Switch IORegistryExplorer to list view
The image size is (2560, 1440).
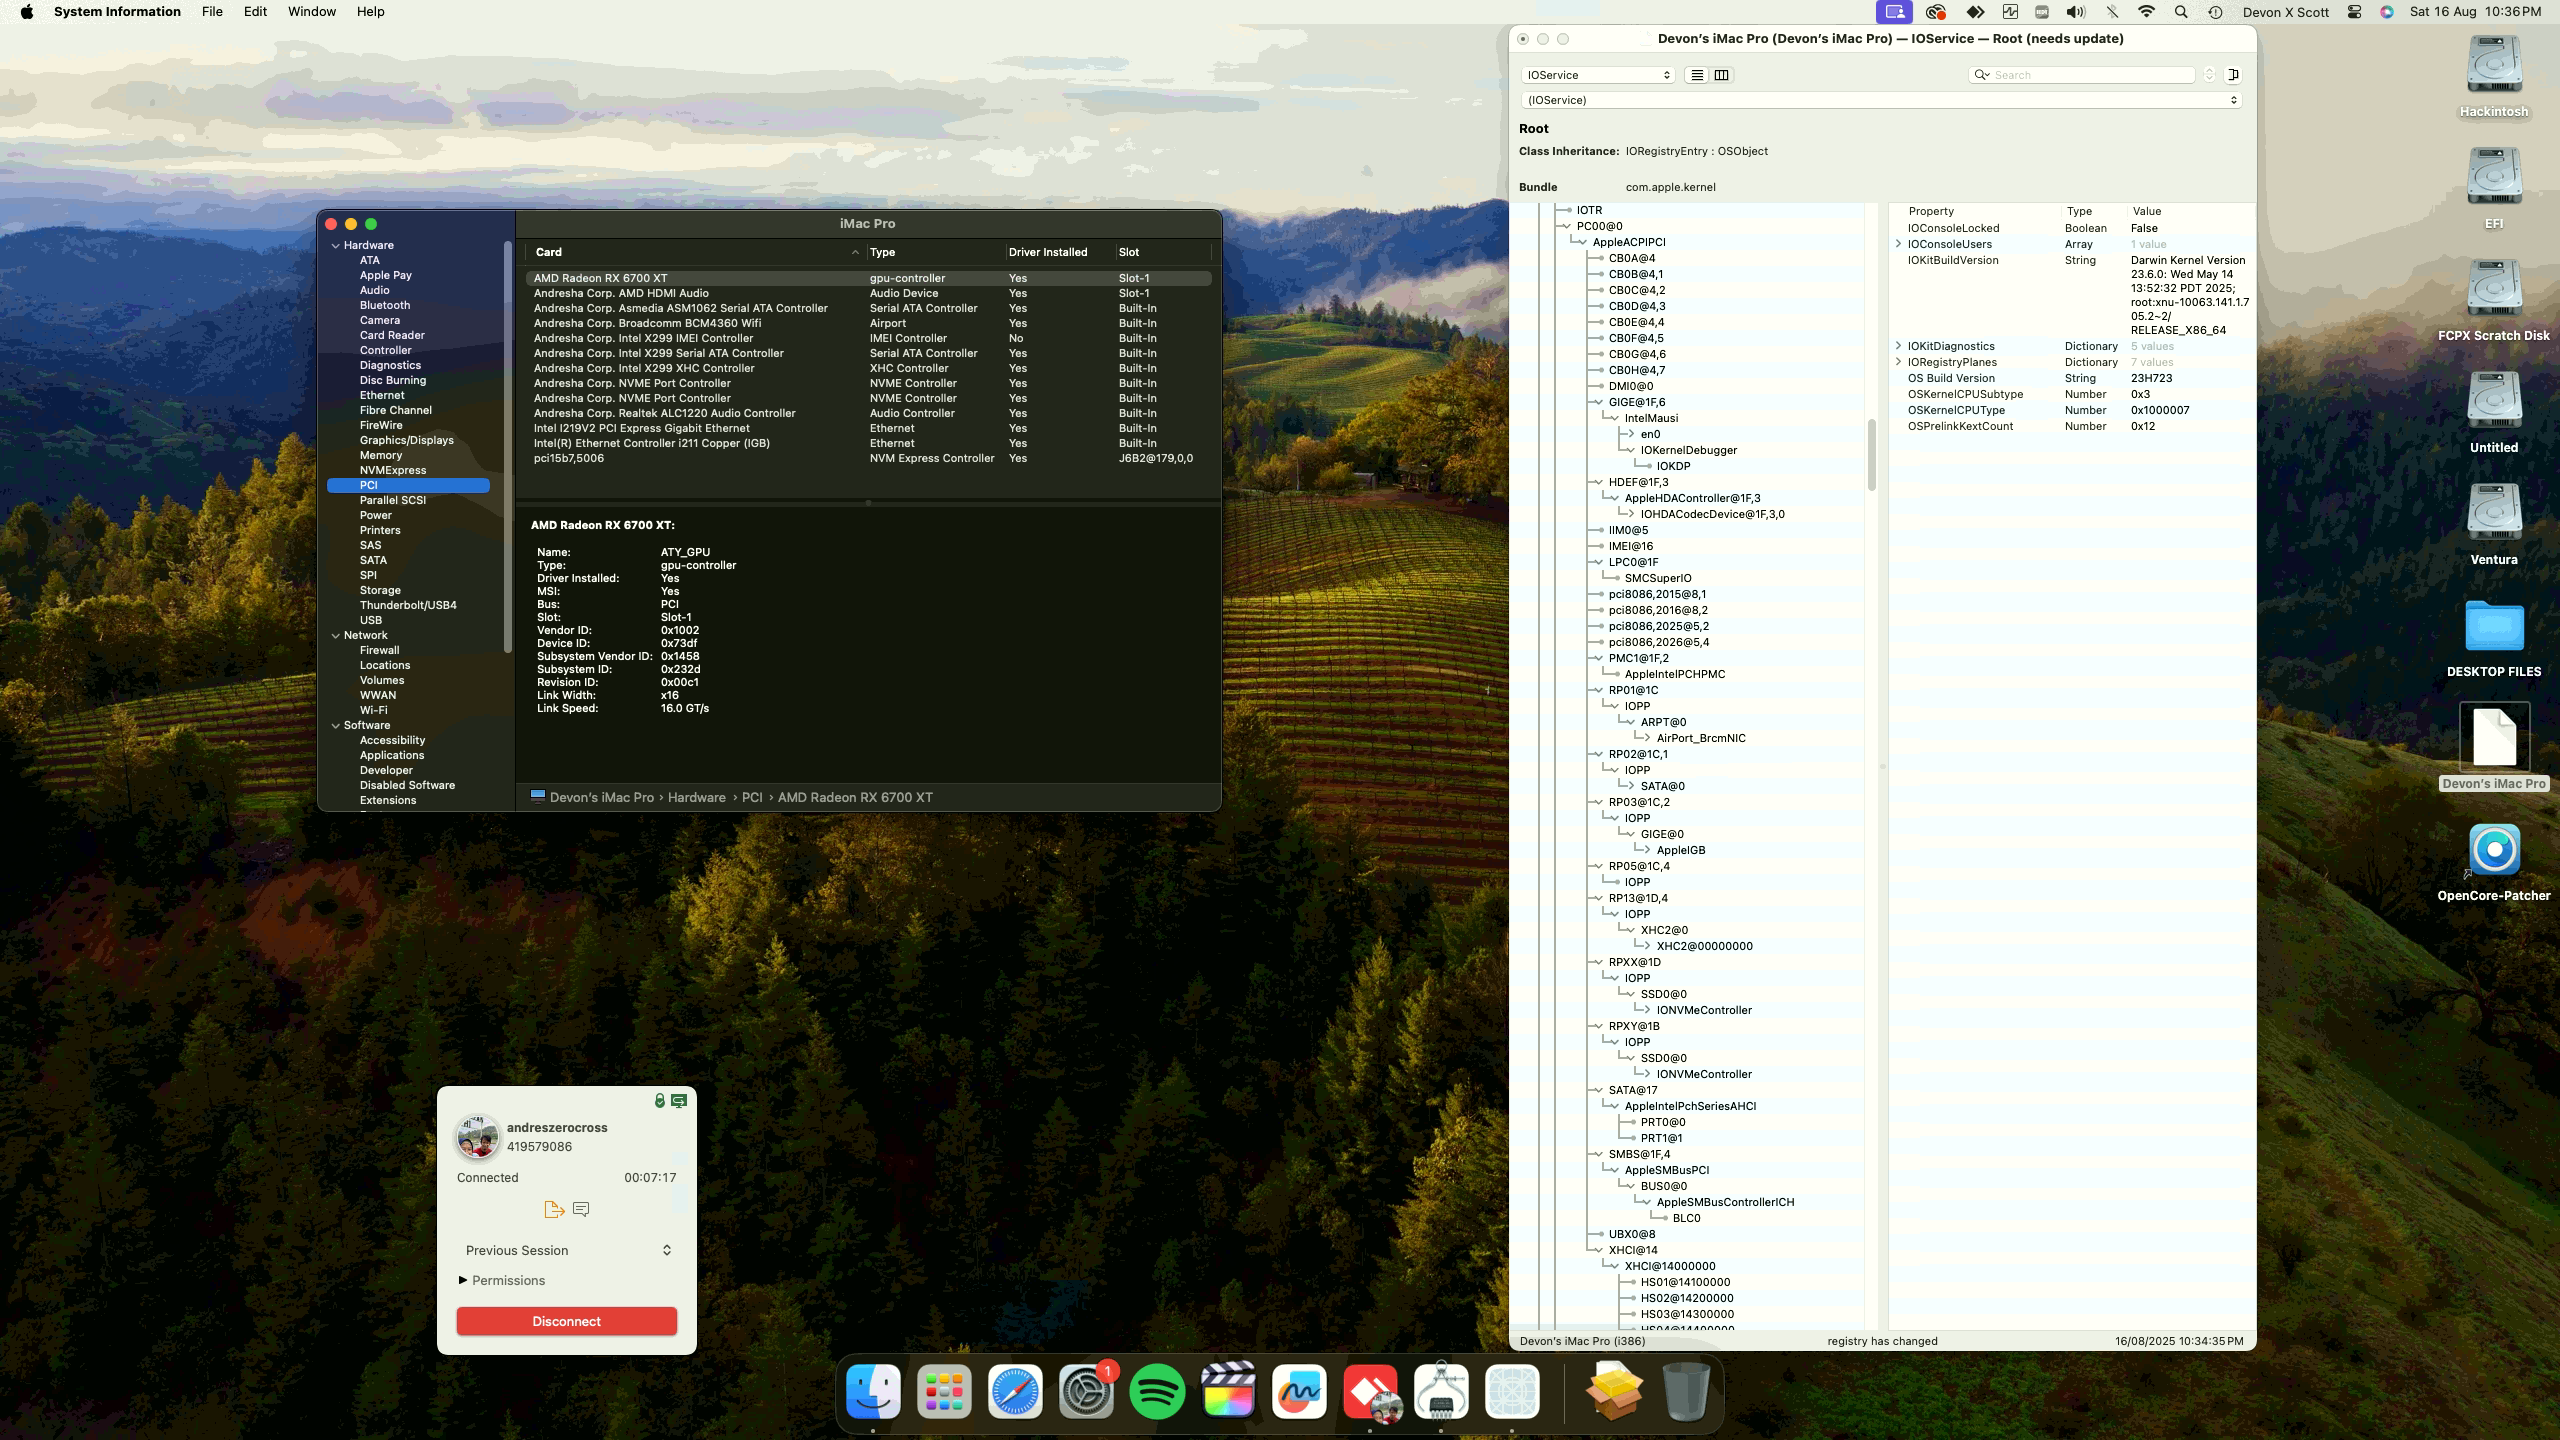tap(1697, 75)
